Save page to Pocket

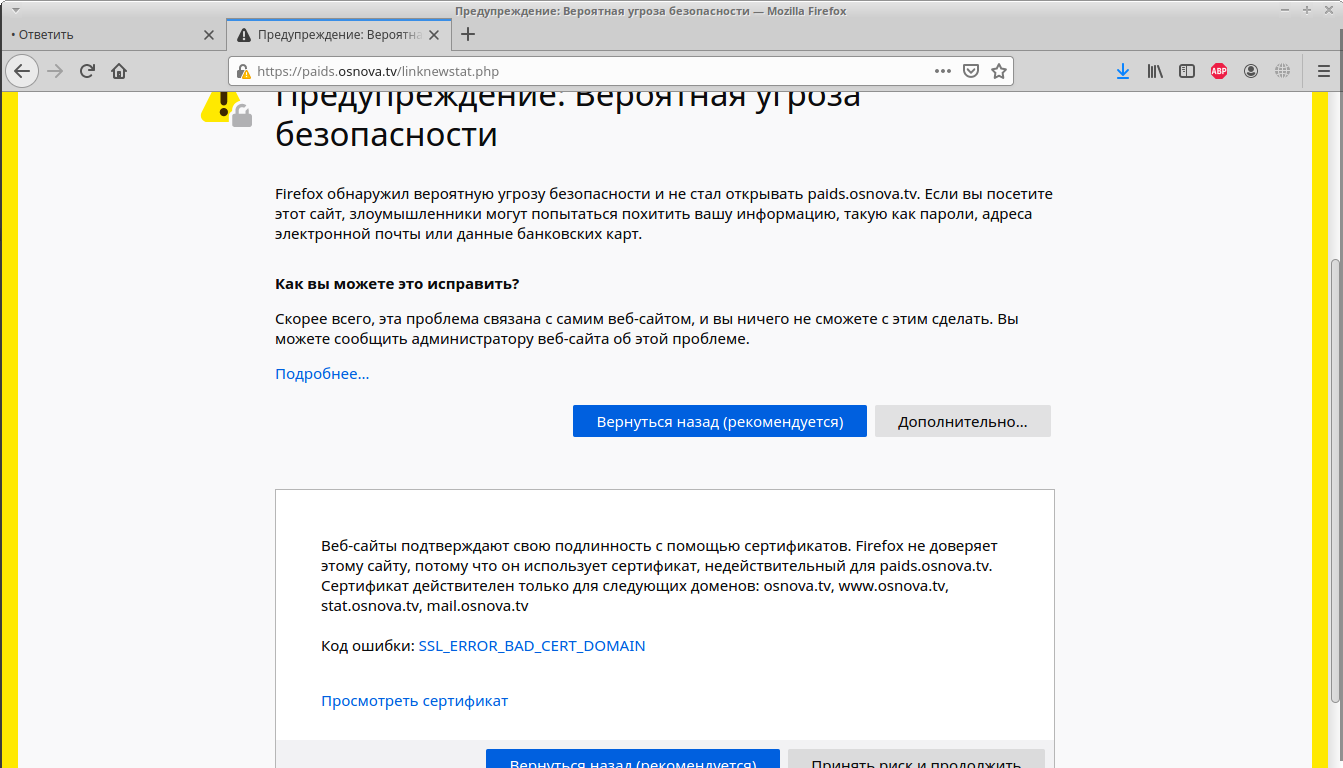(x=970, y=71)
